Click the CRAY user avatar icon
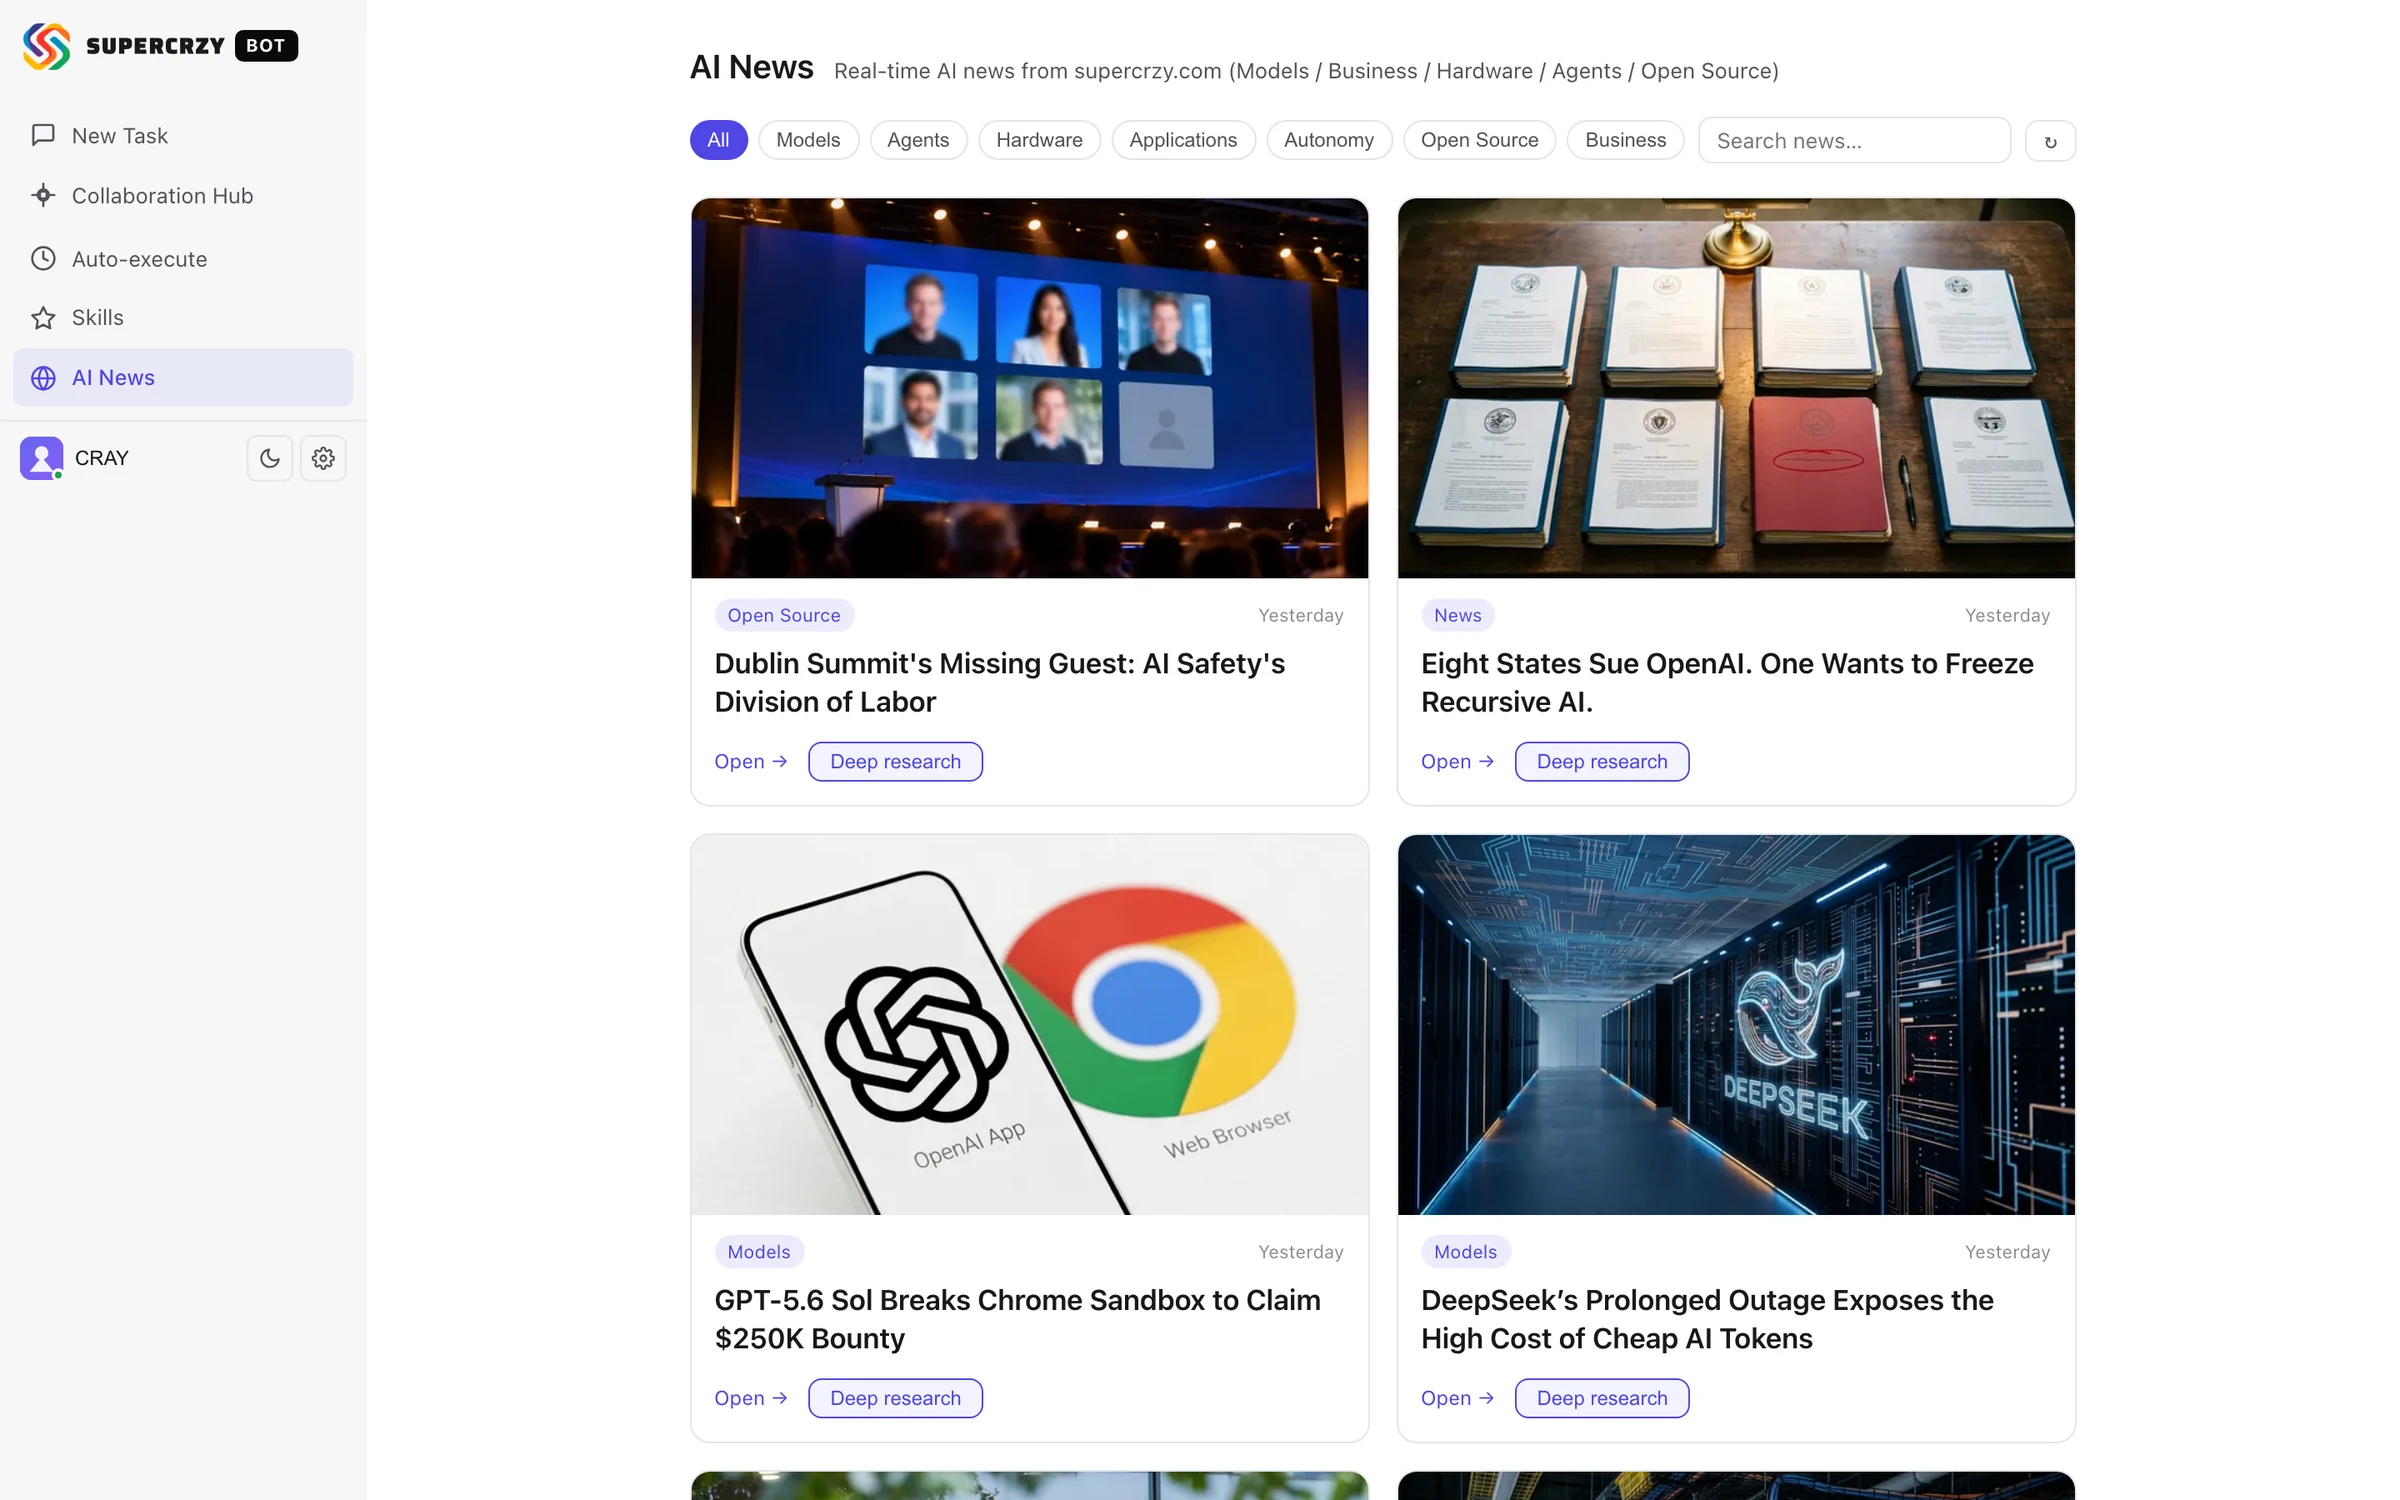 [42, 458]
